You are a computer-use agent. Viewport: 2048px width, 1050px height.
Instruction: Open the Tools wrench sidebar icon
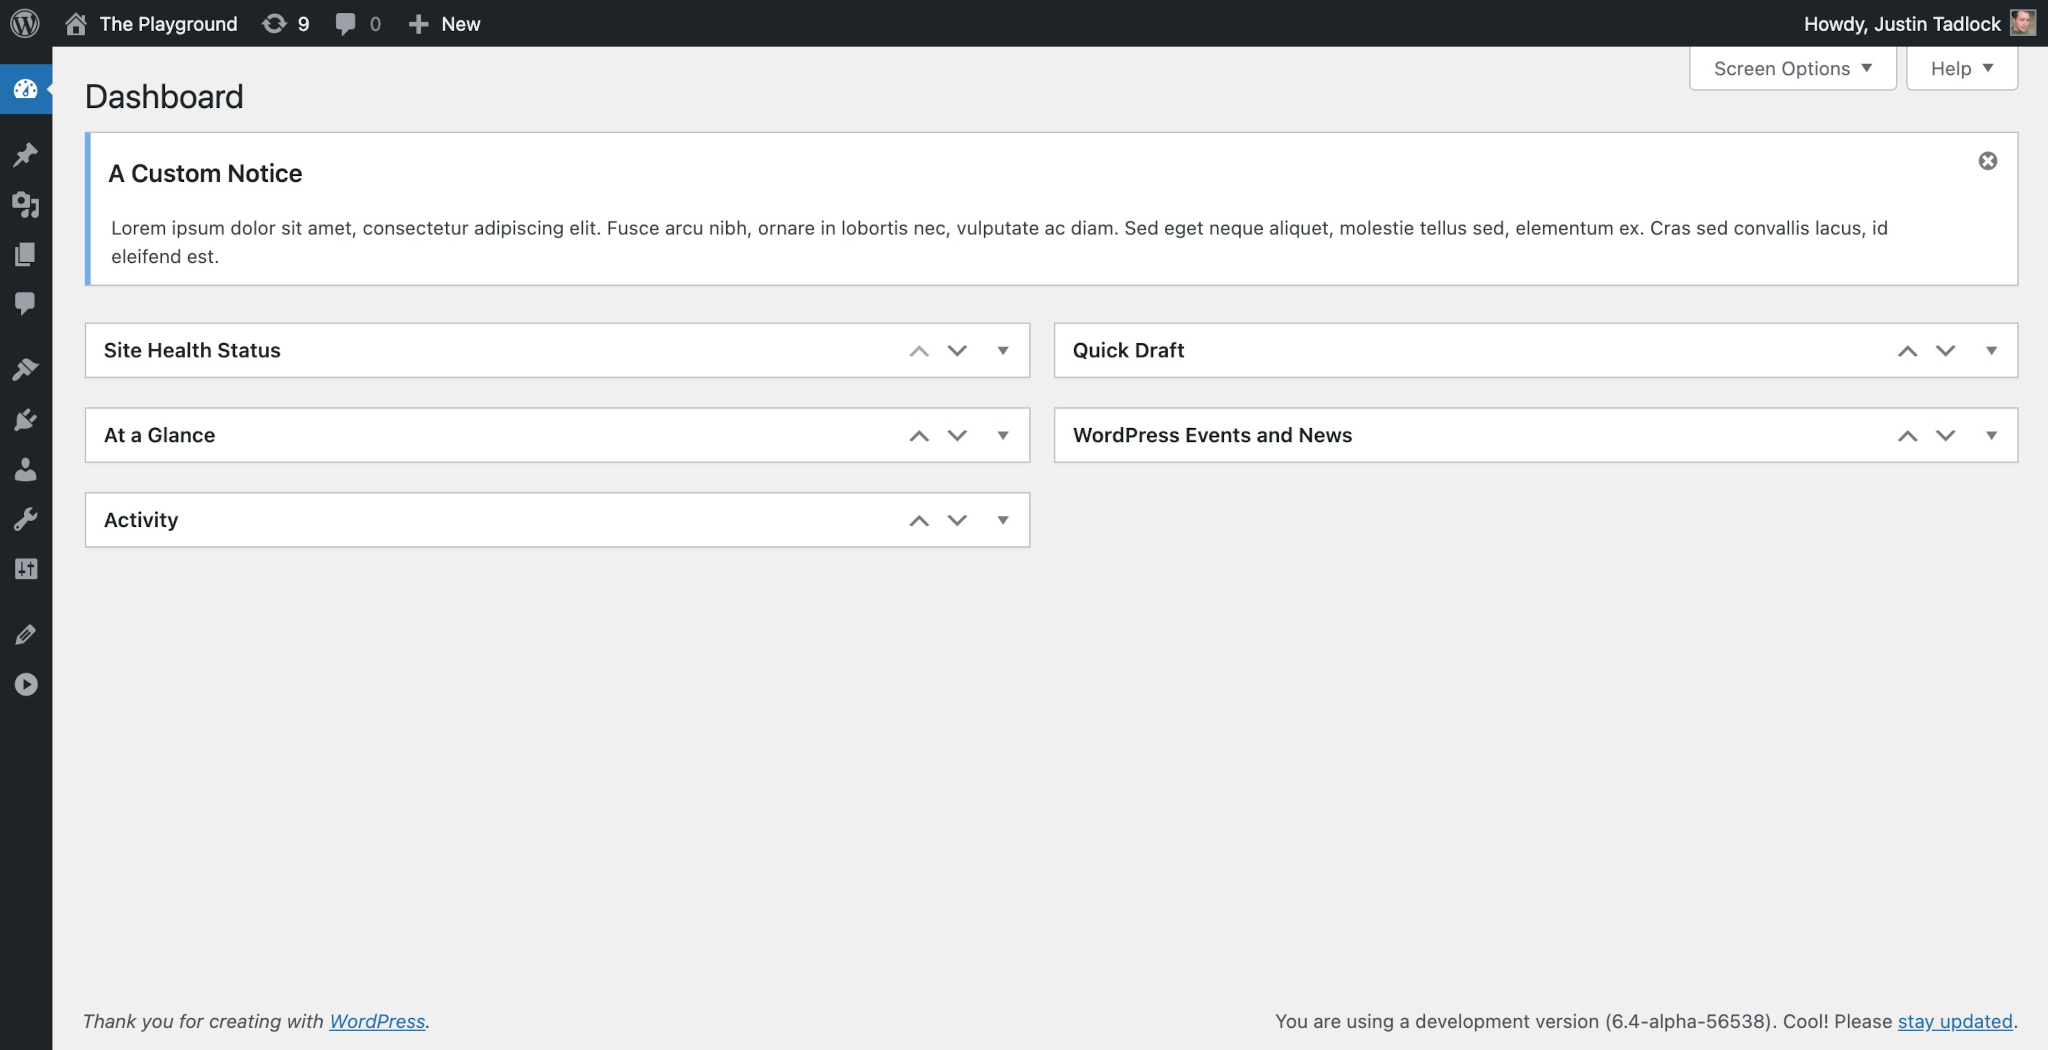25,519
